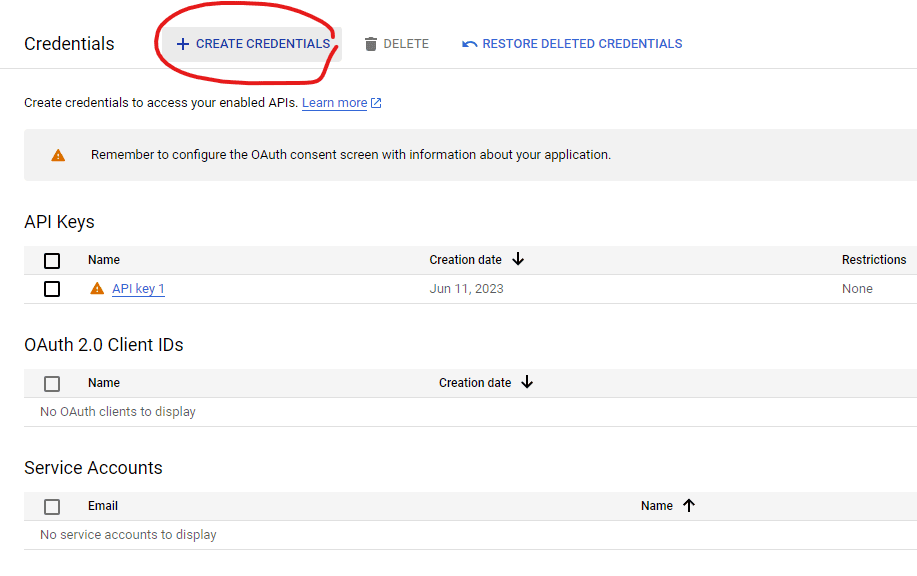Click the Delete toolbar button

[396, 43]
